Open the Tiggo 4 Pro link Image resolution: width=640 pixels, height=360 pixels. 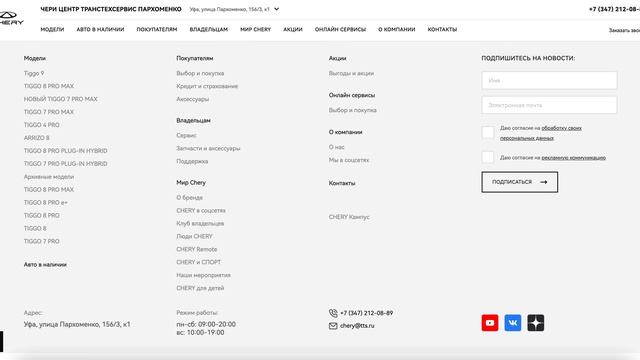coord(42,125)
